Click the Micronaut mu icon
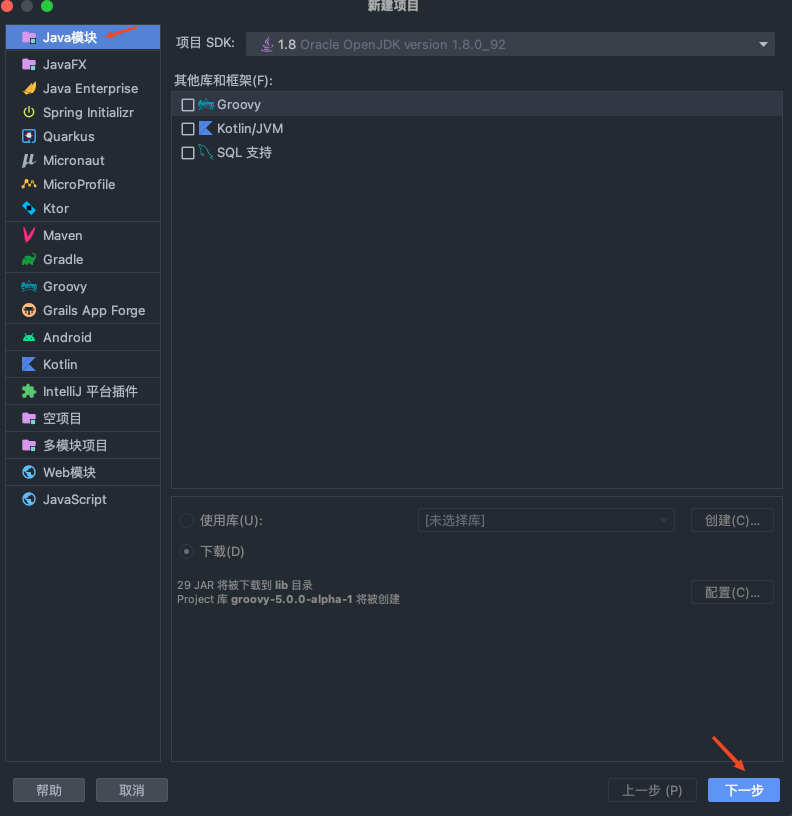The image size is (792, 816). tap(29, 160)
